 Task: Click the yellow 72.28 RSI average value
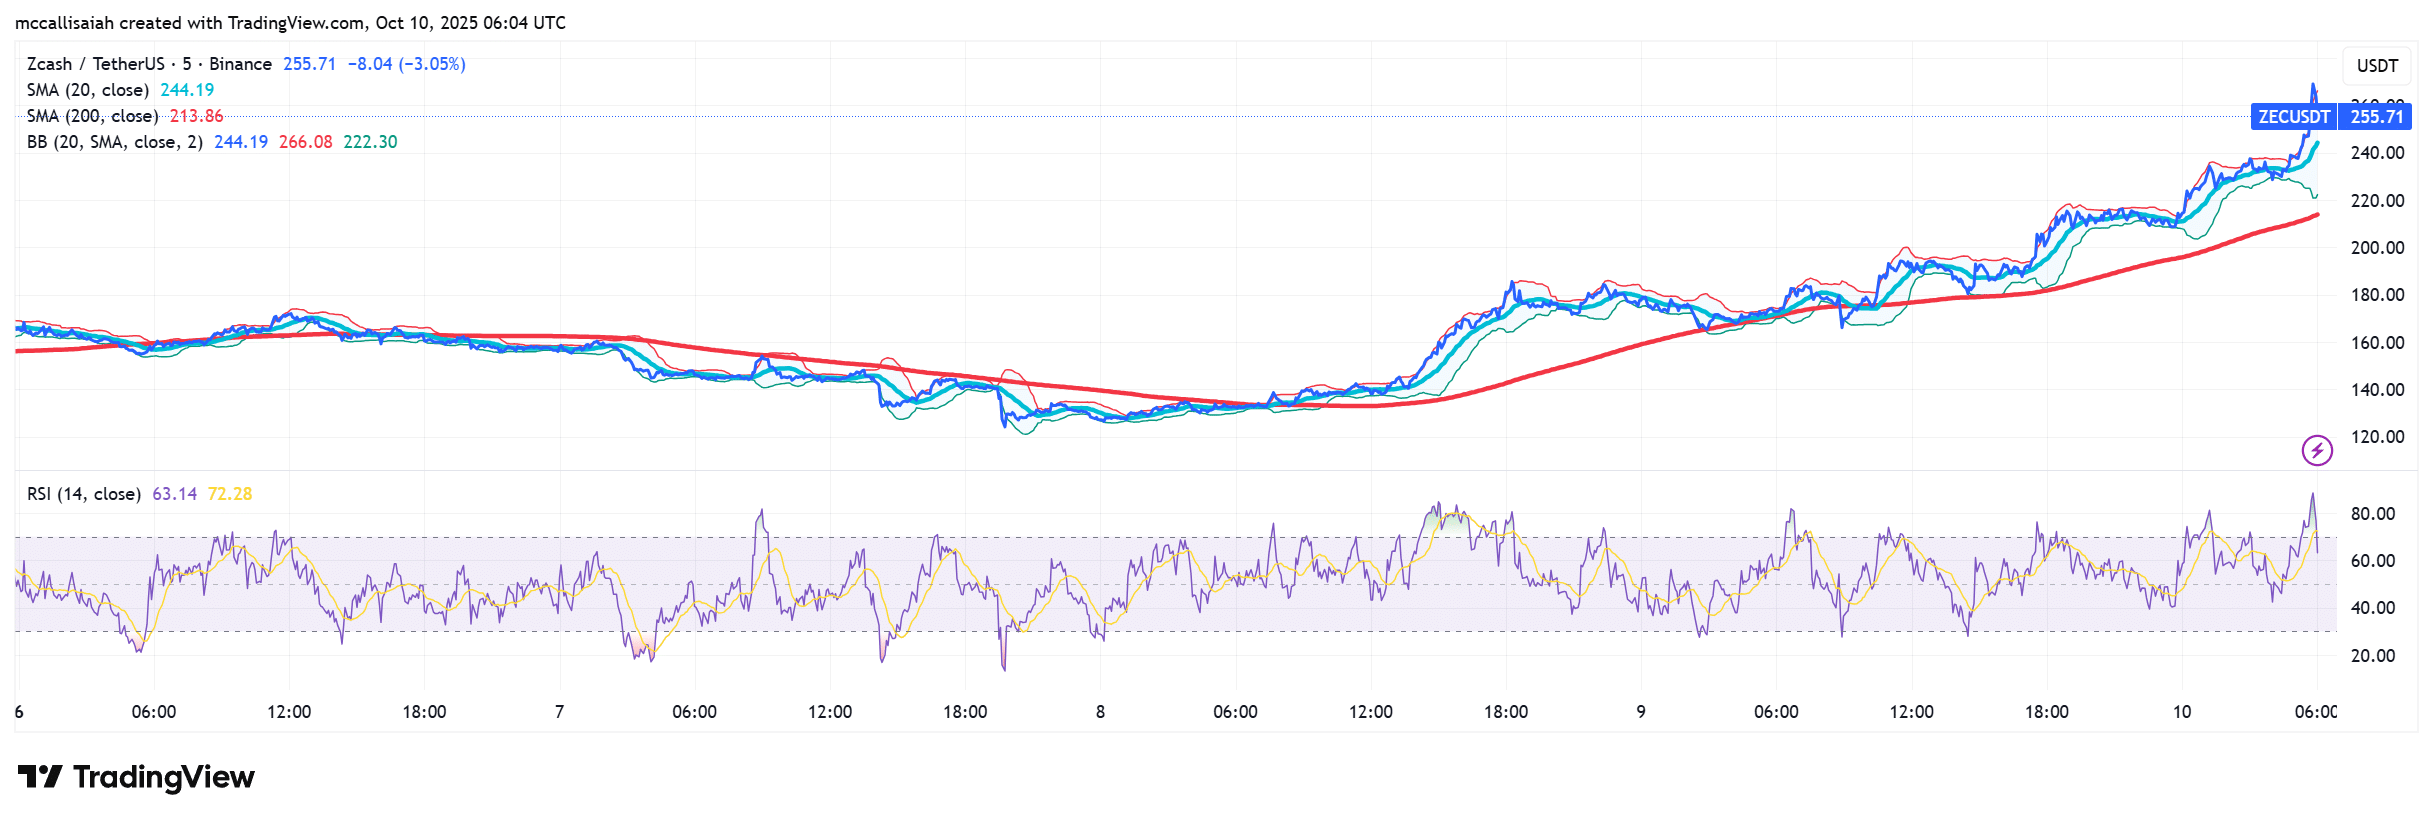coord(229,494)
